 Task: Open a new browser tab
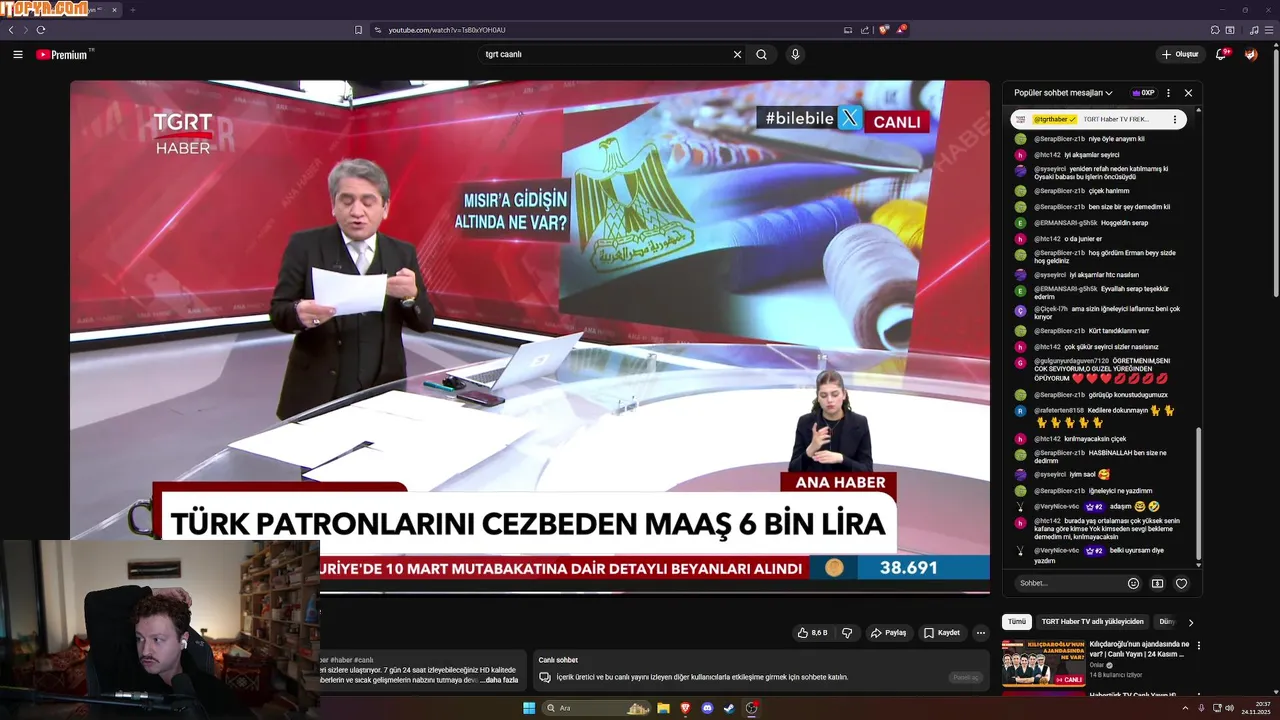[132, 10]
